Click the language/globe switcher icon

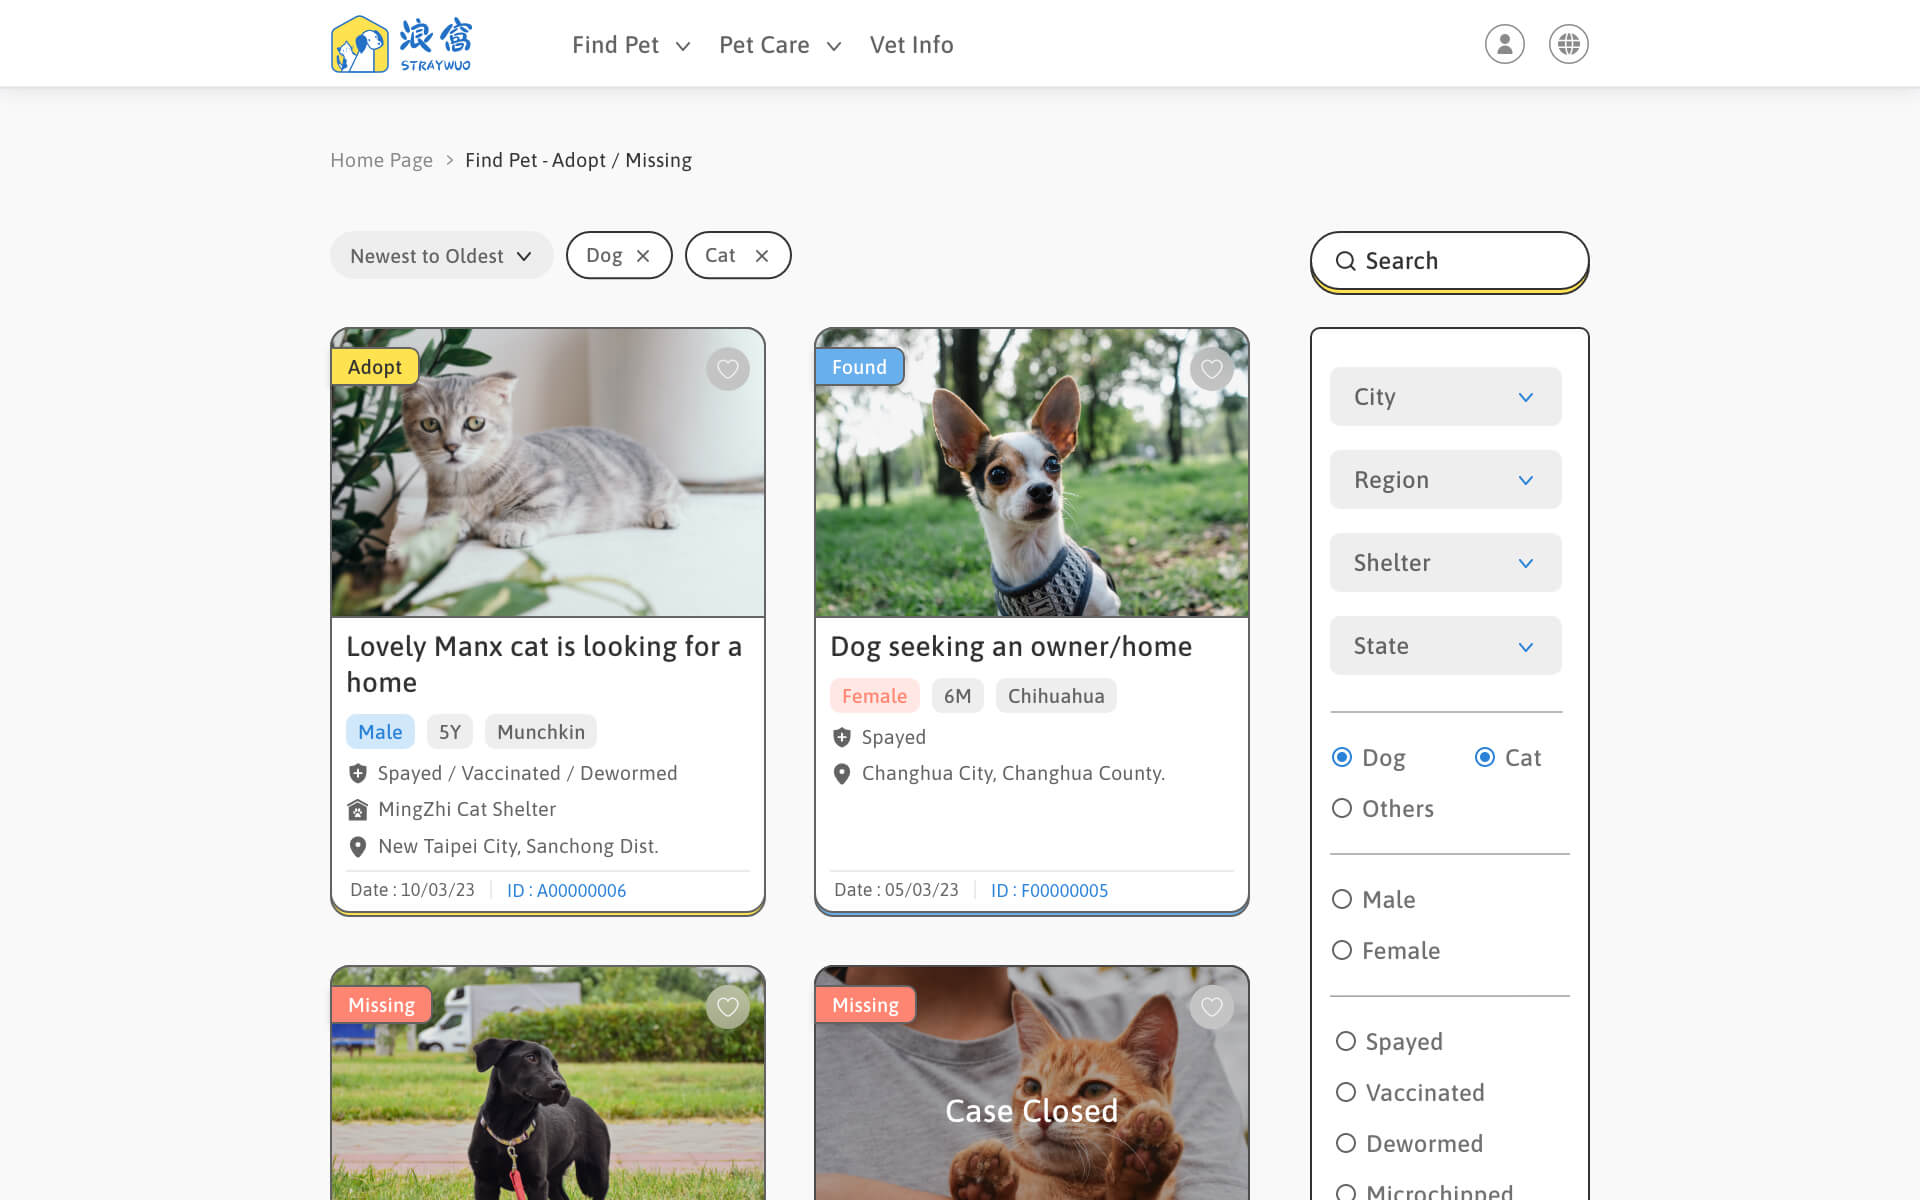coord(1568,43)
